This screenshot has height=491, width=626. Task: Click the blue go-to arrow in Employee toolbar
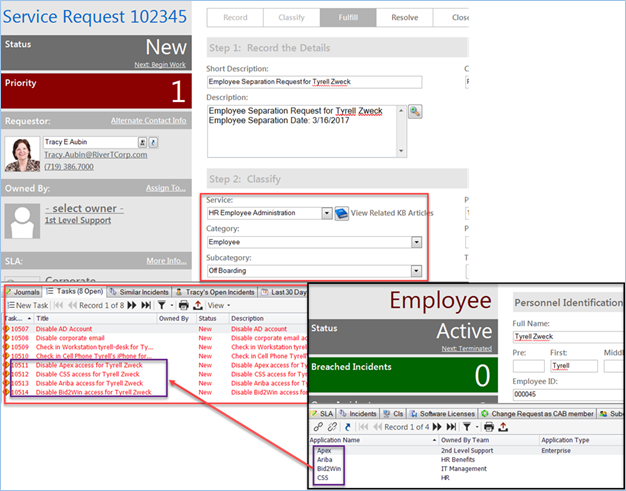point(348,427)
